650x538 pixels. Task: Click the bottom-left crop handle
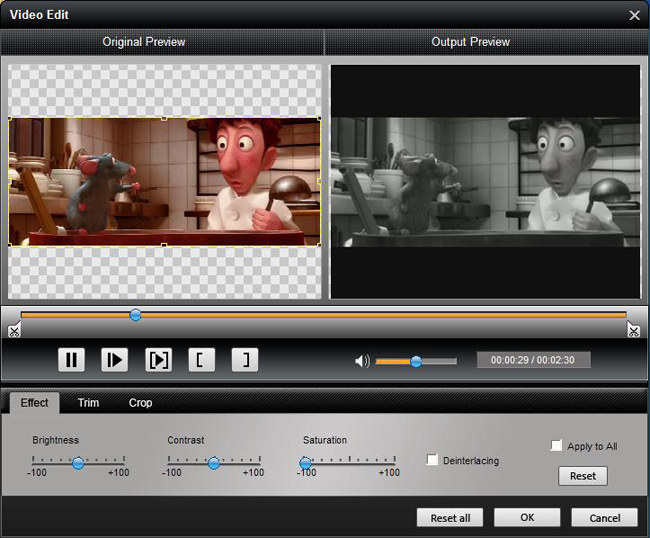pos(10,245)
